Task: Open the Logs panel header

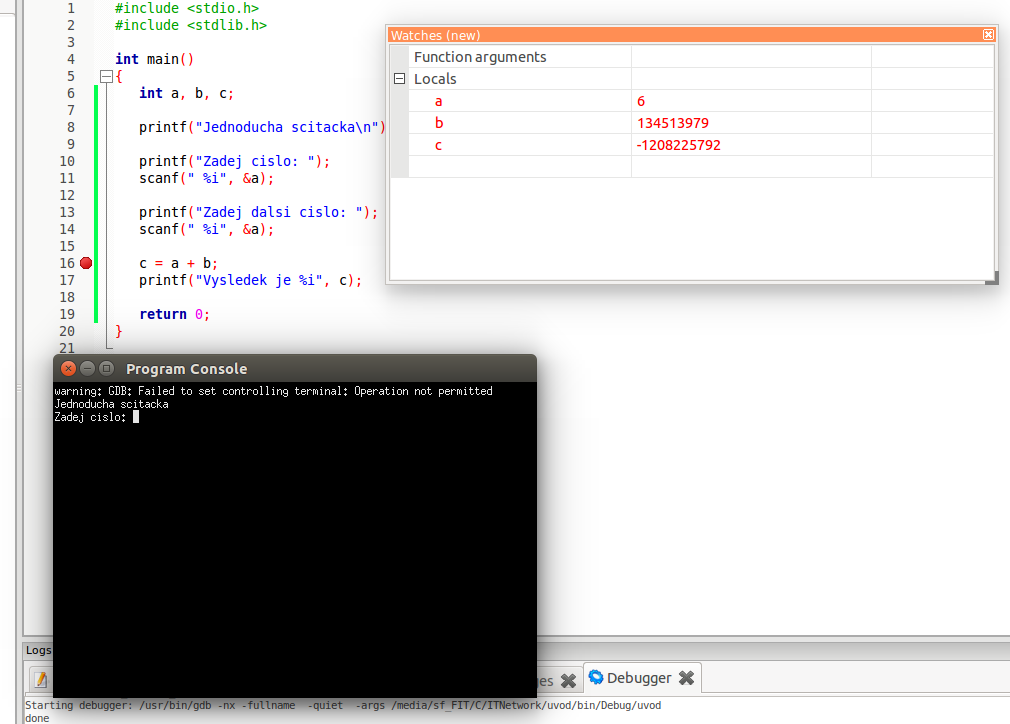Action: (38, 650)
